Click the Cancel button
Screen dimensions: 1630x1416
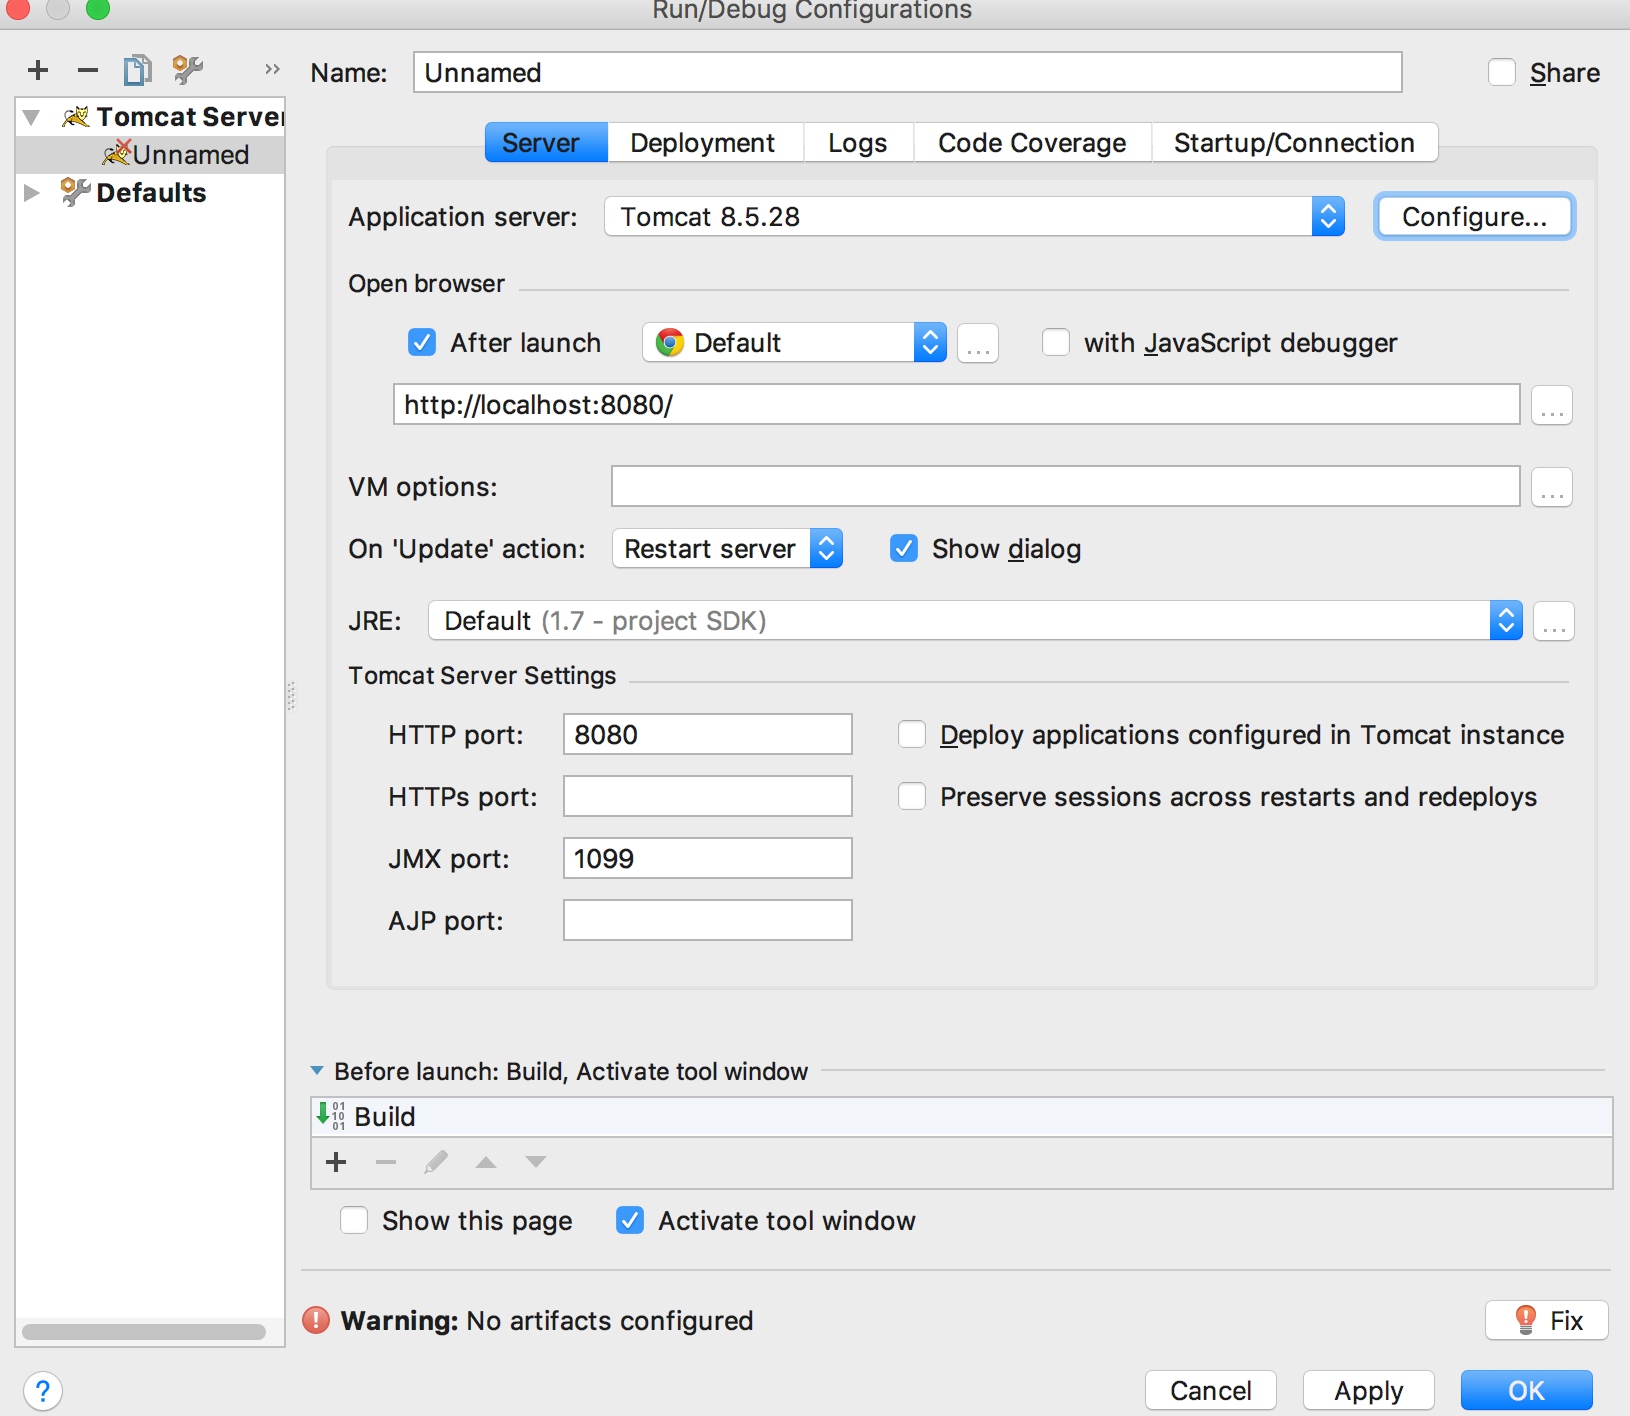tap(1211, 1391)
